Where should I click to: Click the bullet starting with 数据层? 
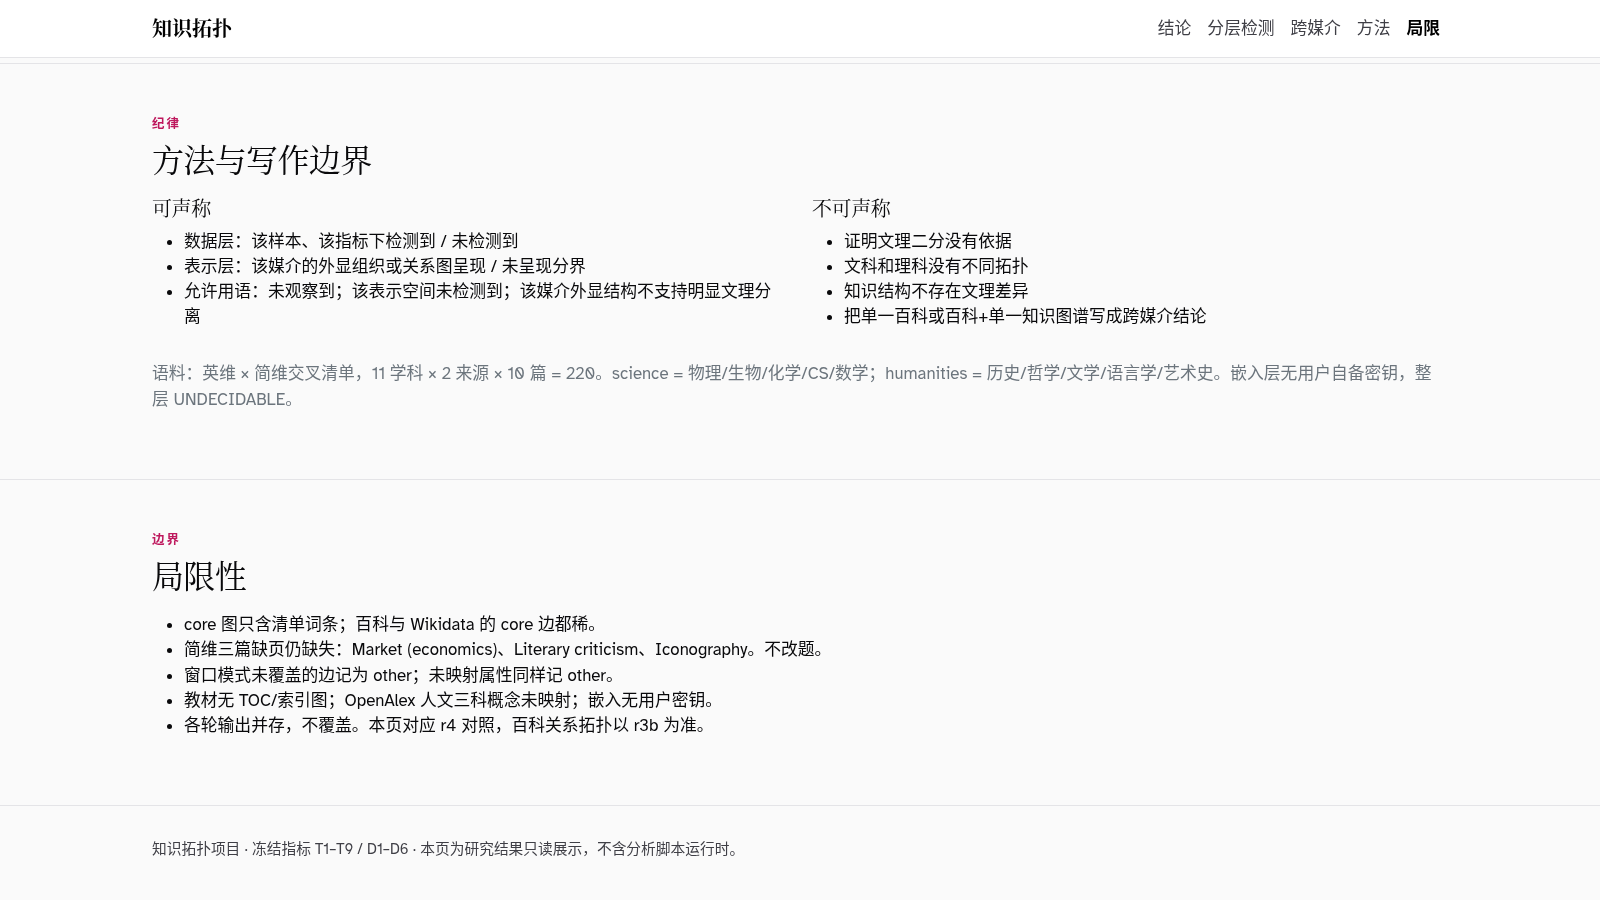351,241
